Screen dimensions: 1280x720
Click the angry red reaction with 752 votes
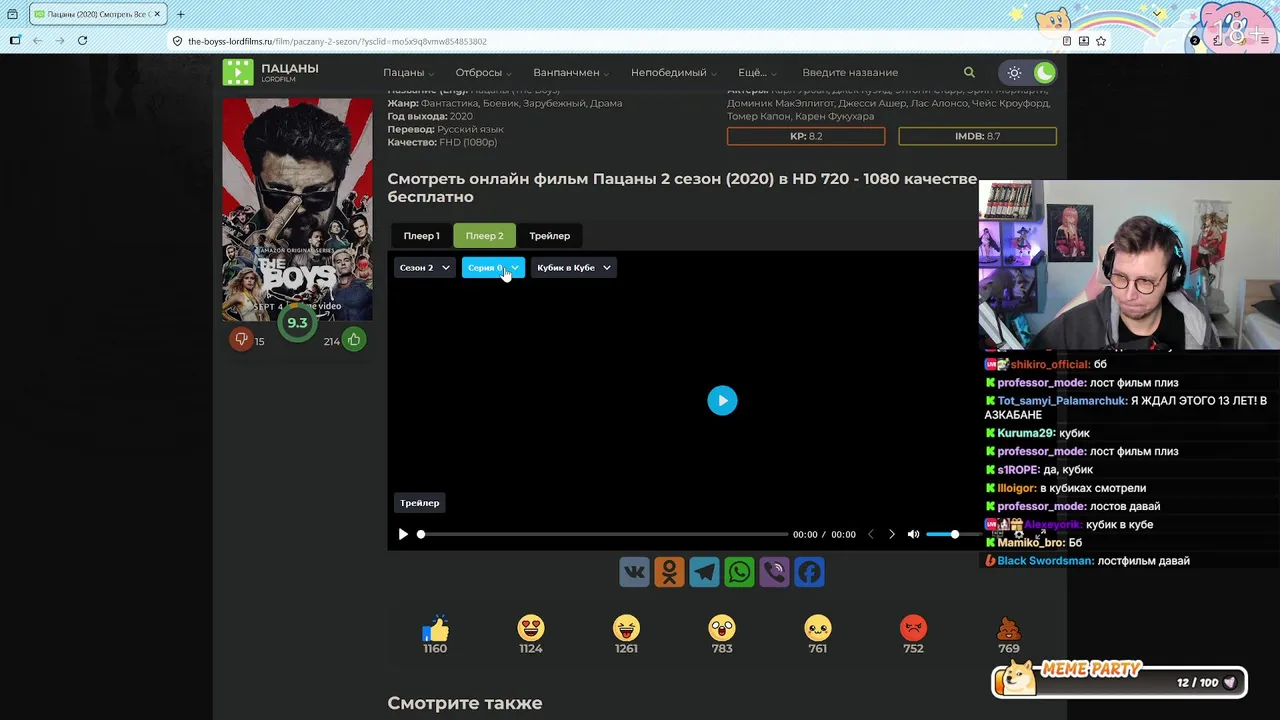[913, 628]
